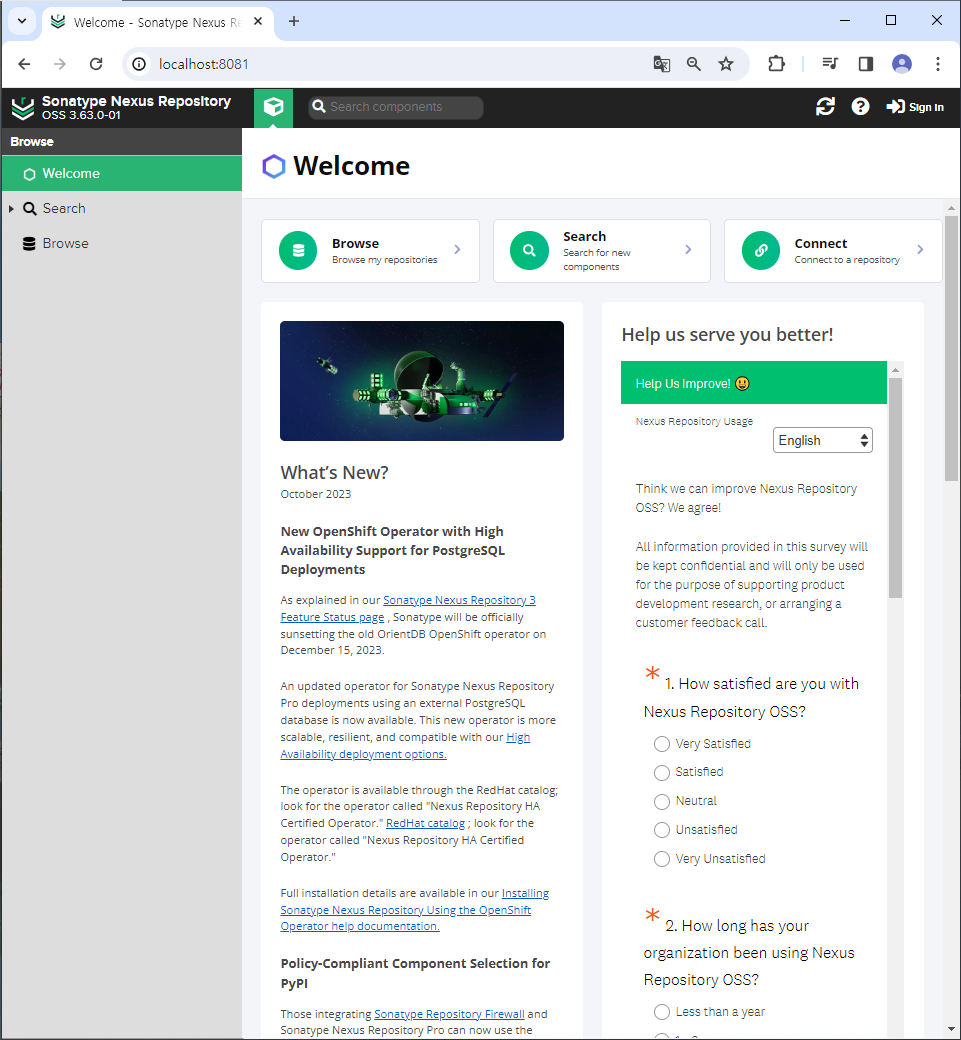Click the main page scrollbar down arrow
Viewport: 961px width, 1040px height.
click(x=951, y=1029)
